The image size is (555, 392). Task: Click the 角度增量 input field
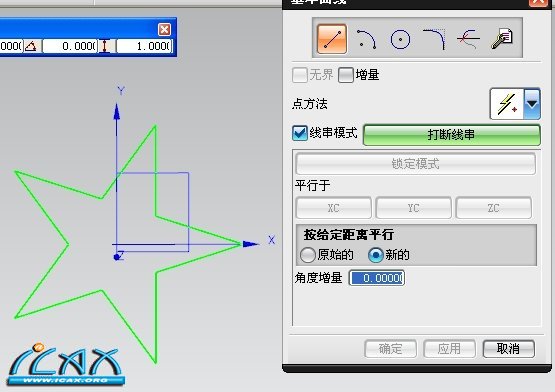(x=377, y=278)
